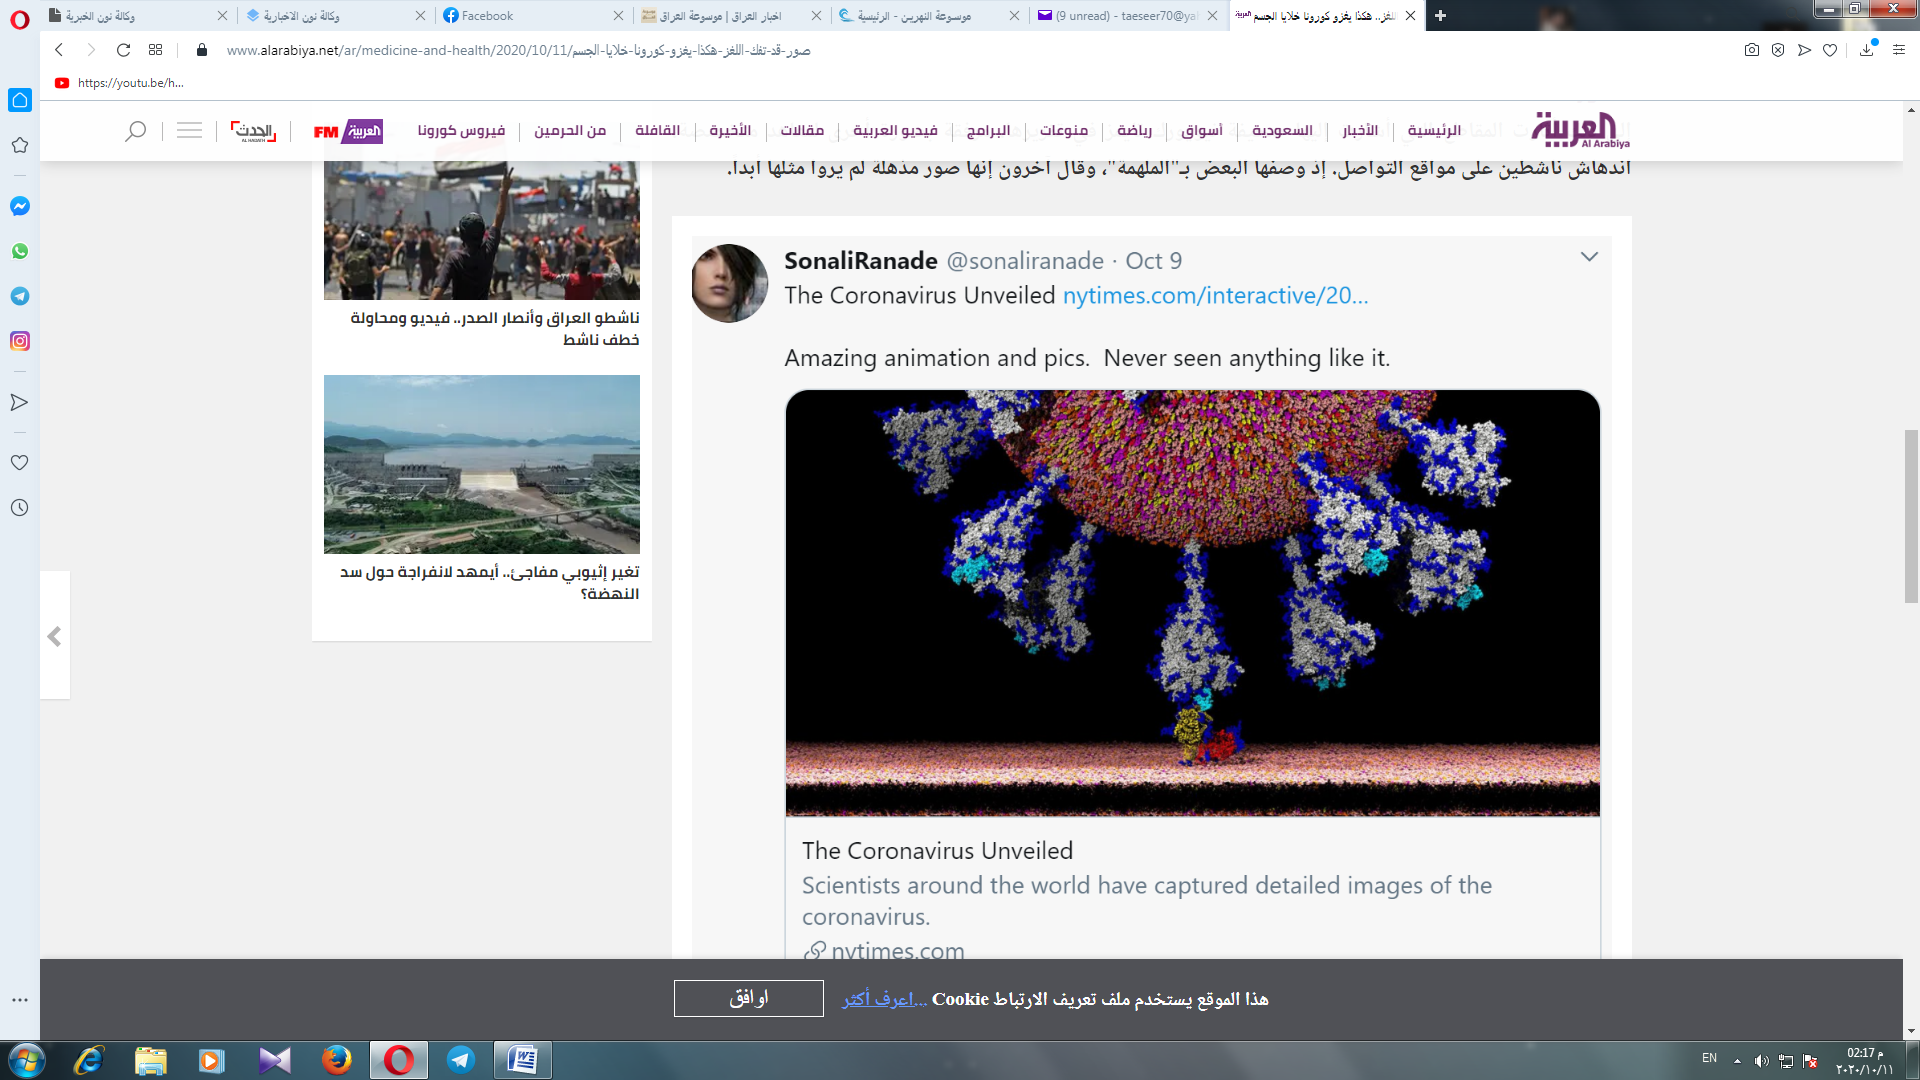Open WhatsApp sidebar panel
1920x1080 pixels.
(20, 251)
